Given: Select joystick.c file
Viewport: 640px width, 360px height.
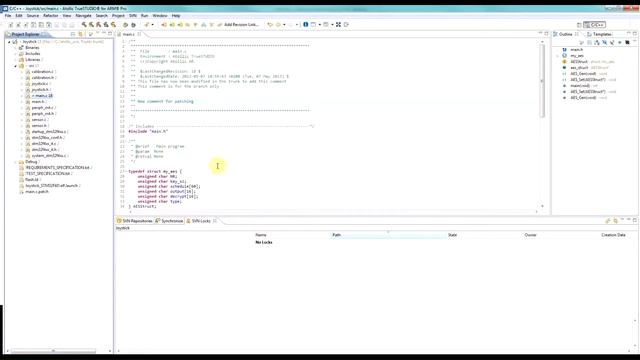Looking at the screenshot, I should pyautogui.click(x=39, y=84).
